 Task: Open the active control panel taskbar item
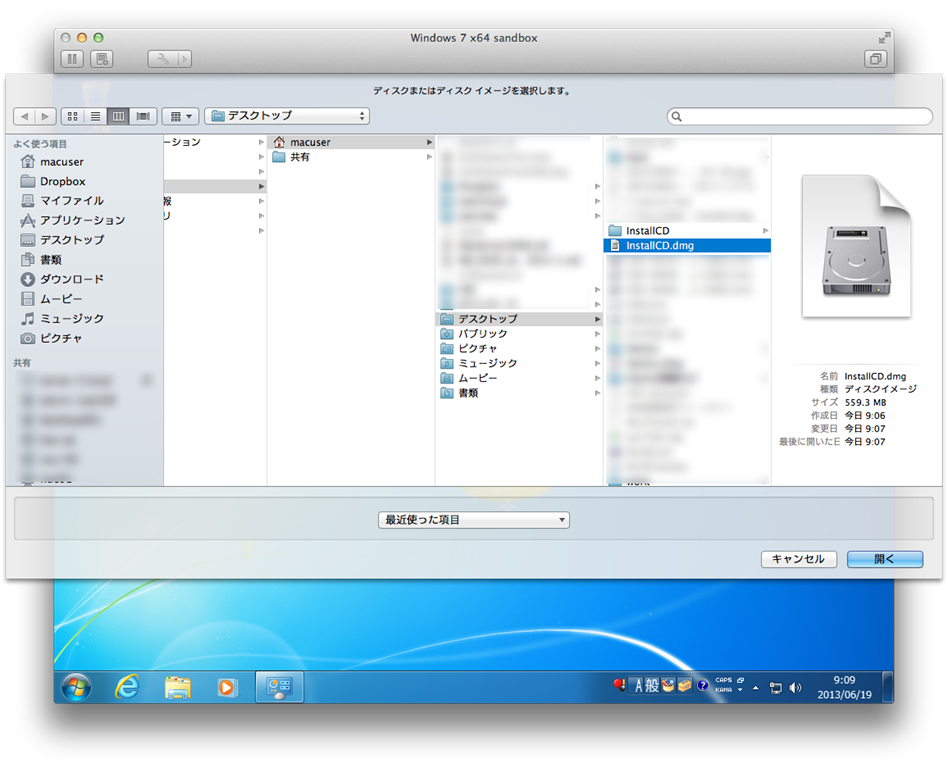[x=279, y=688]
